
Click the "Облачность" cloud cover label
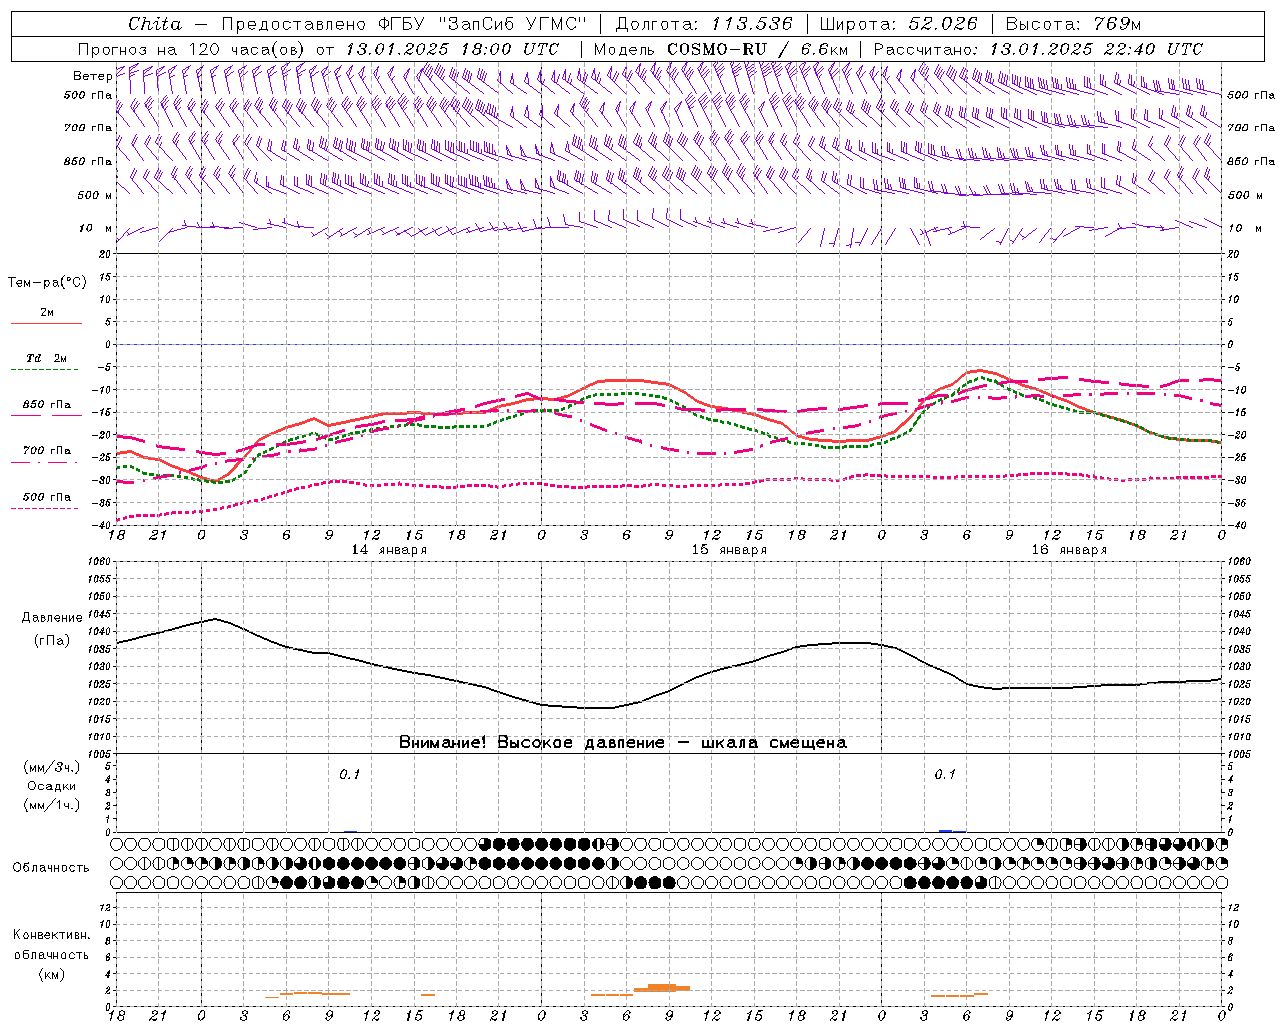click(x=51, y=868)
